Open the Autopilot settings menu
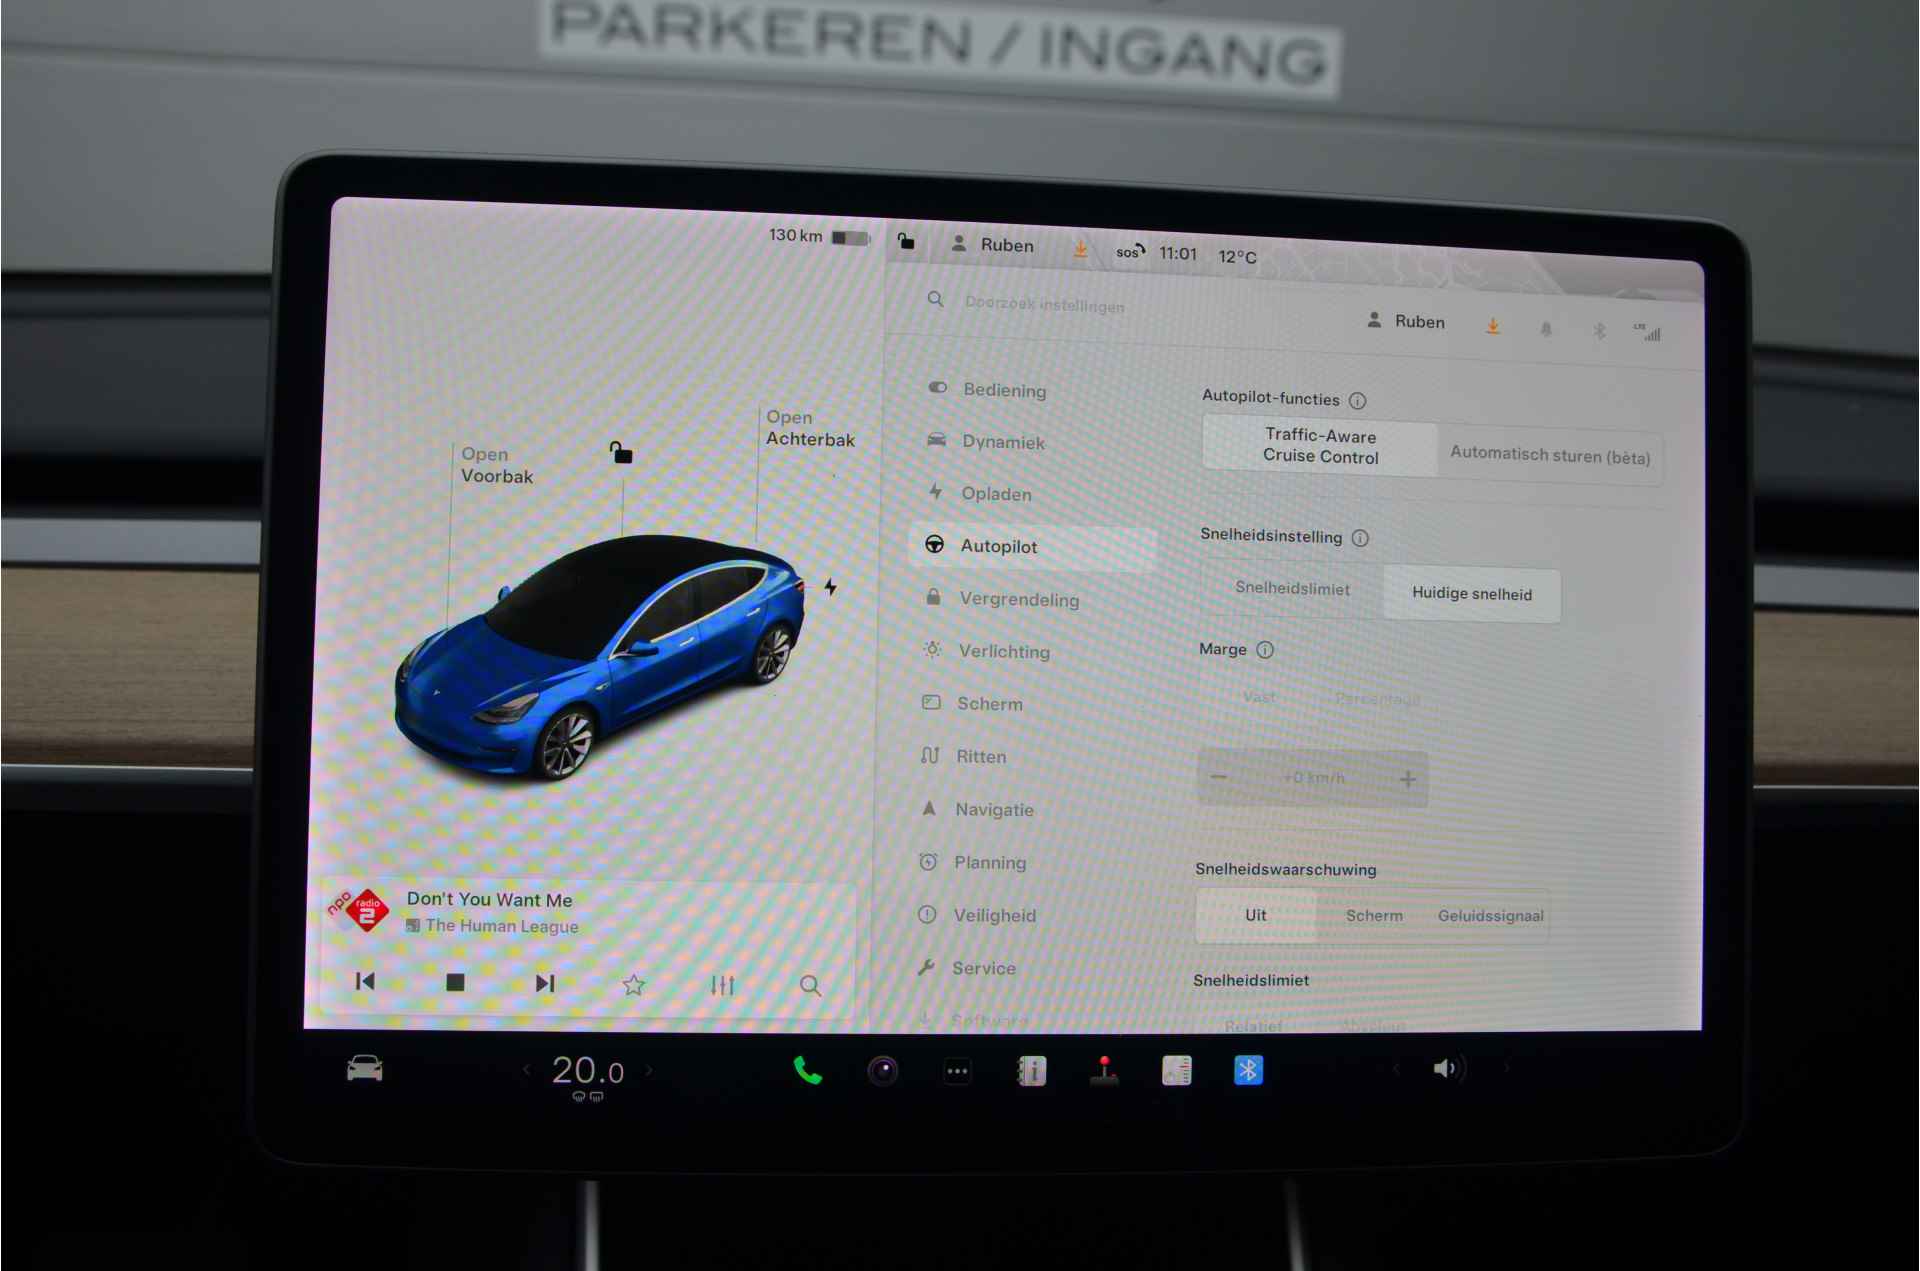 (1033, 547)
